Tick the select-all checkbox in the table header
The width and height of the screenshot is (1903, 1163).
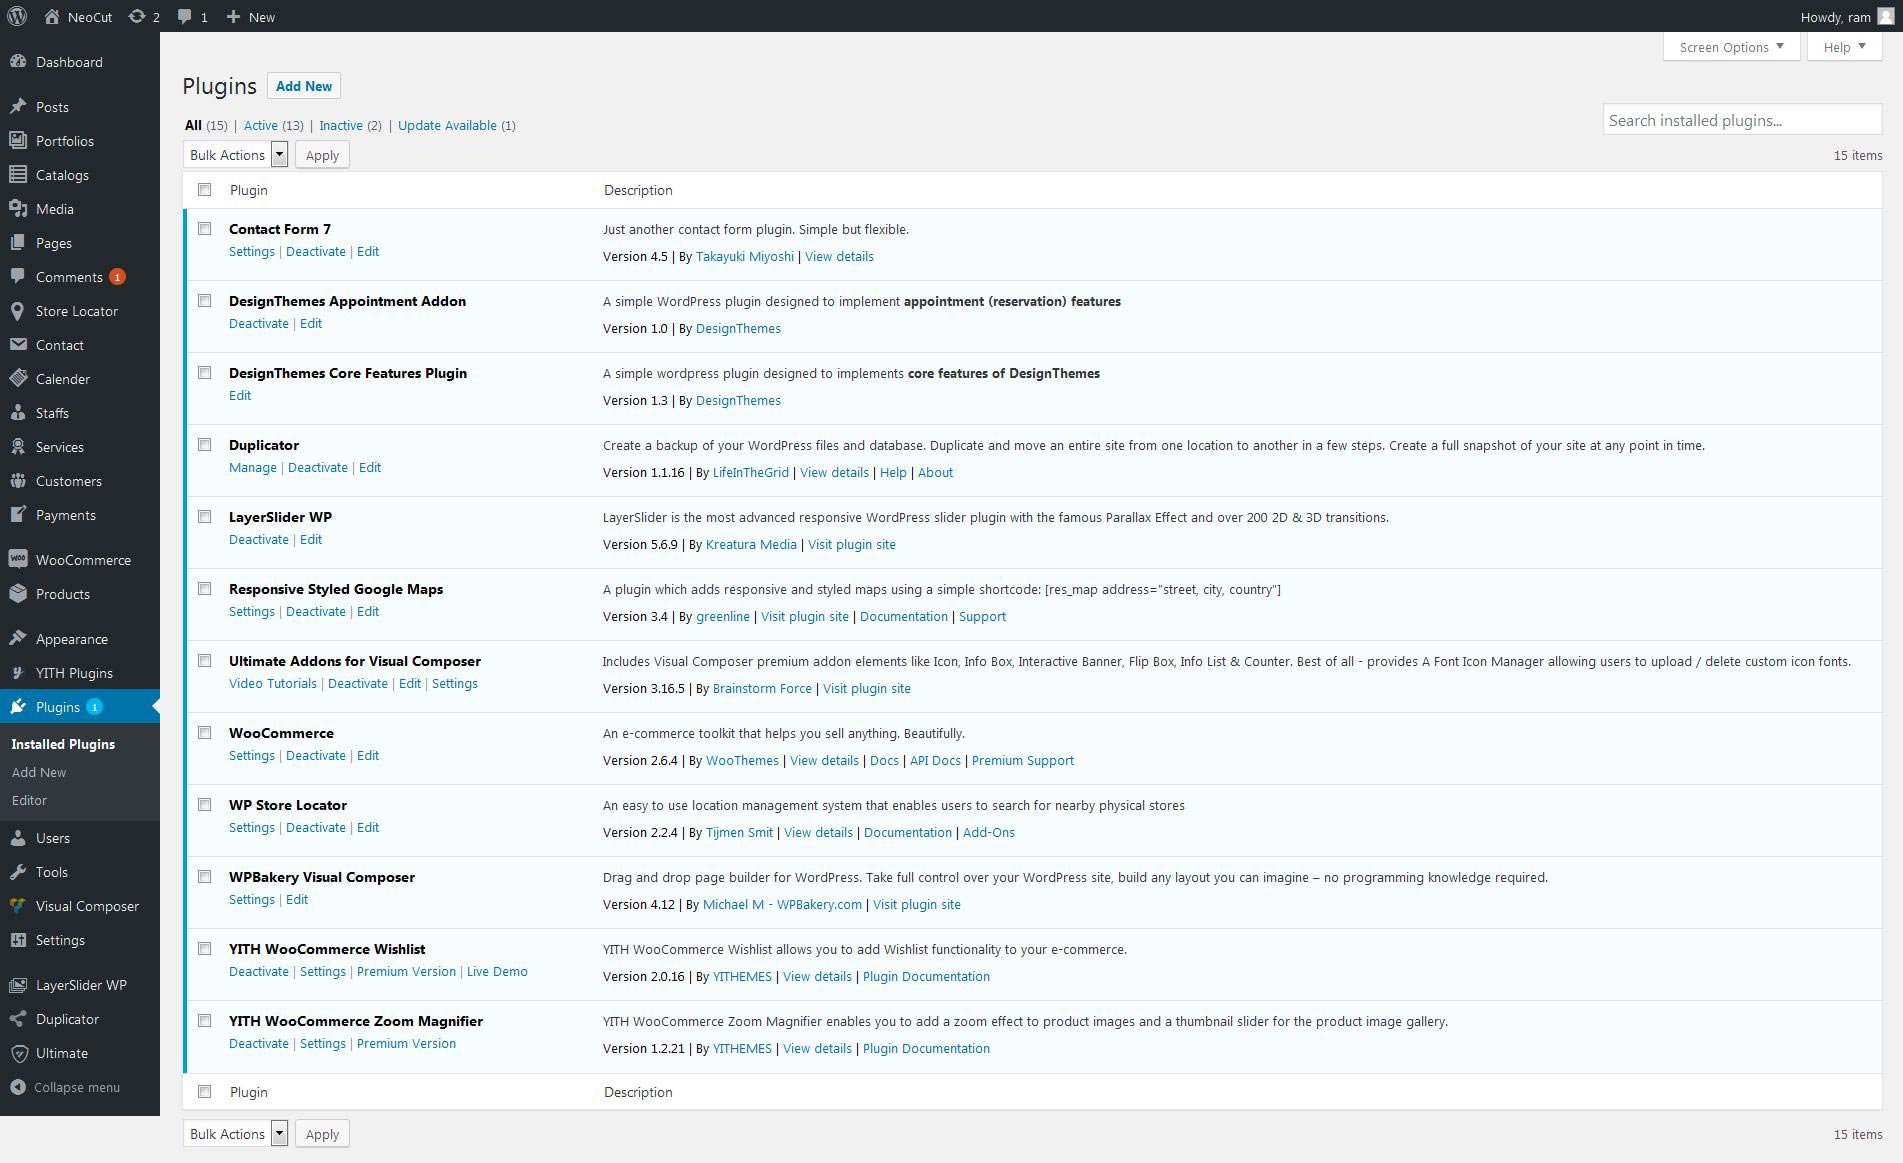(x=205, y=190)
